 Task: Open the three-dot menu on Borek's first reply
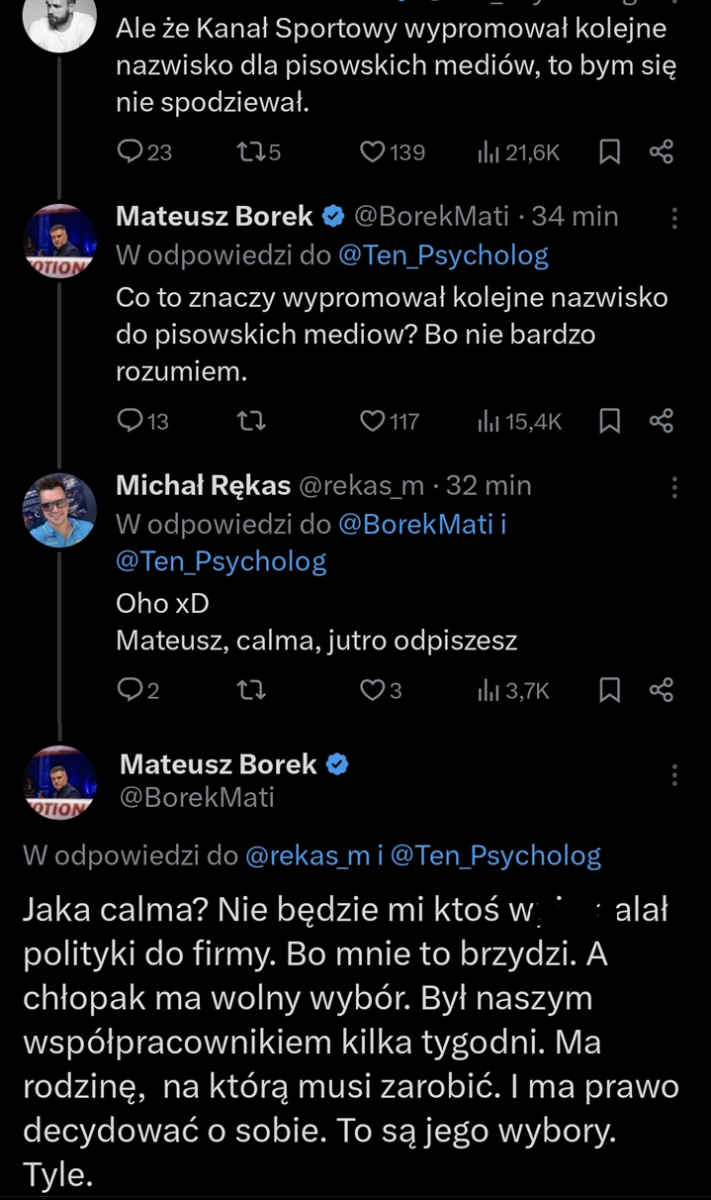676,218
